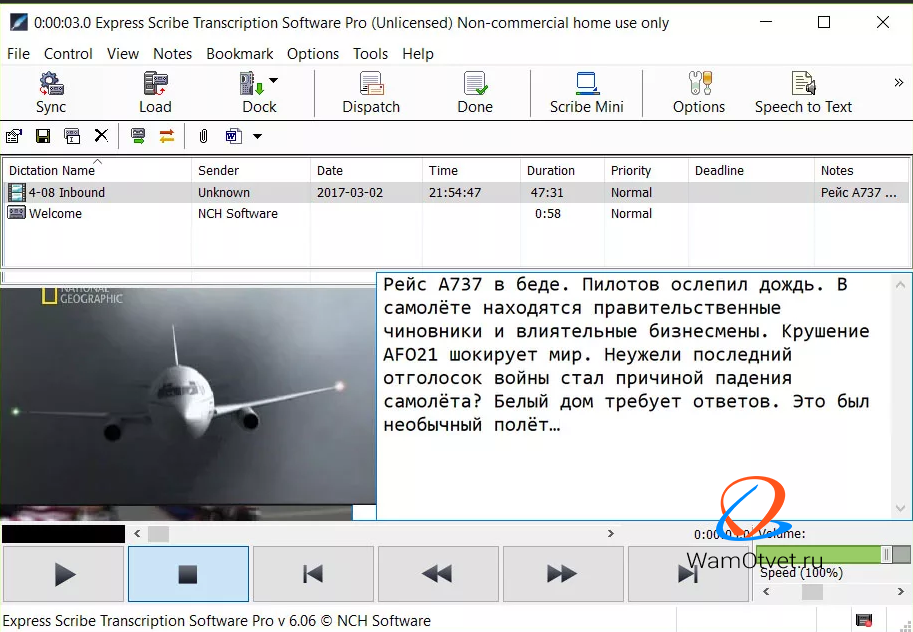Image resolution: width=913 pixels, height=632 pixels.
Task: Sync dictations using the Sync icon
Action: [x=50, y=90]
